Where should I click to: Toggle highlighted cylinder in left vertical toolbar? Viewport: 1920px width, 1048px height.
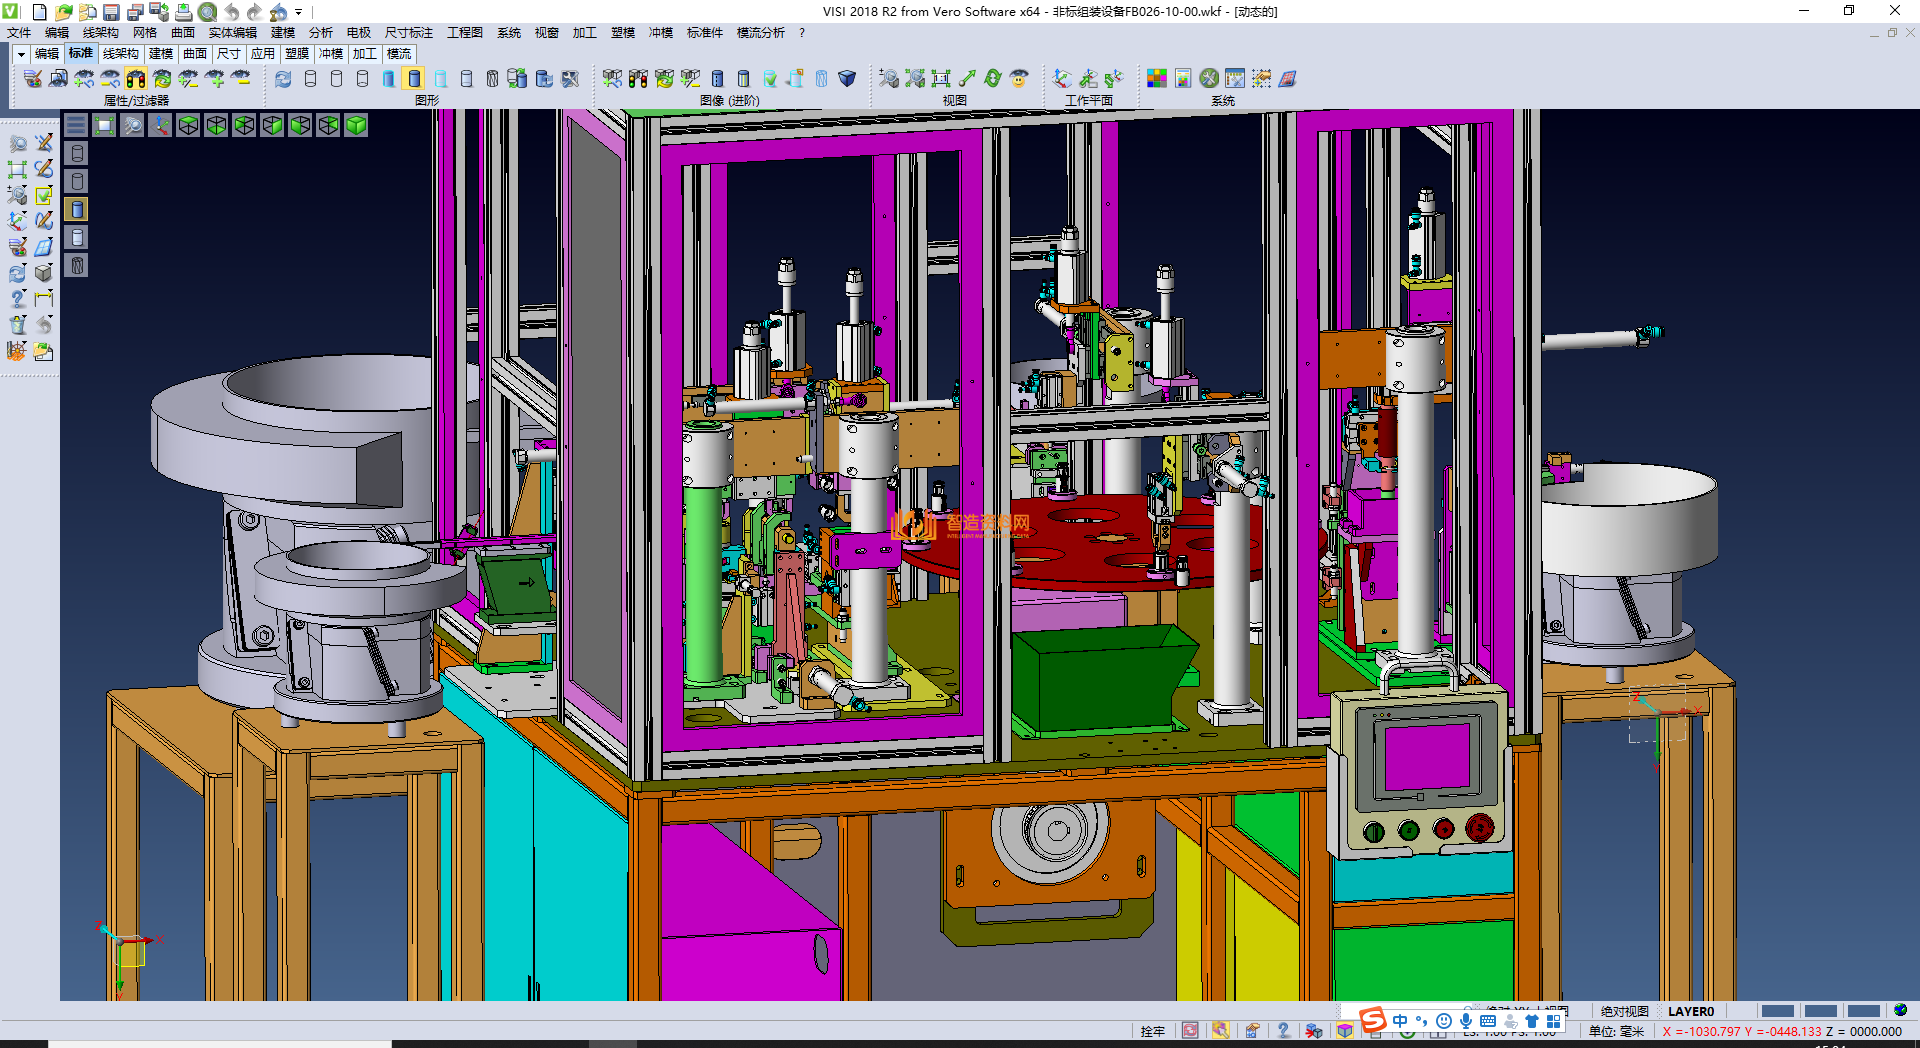tap(77, 209)
